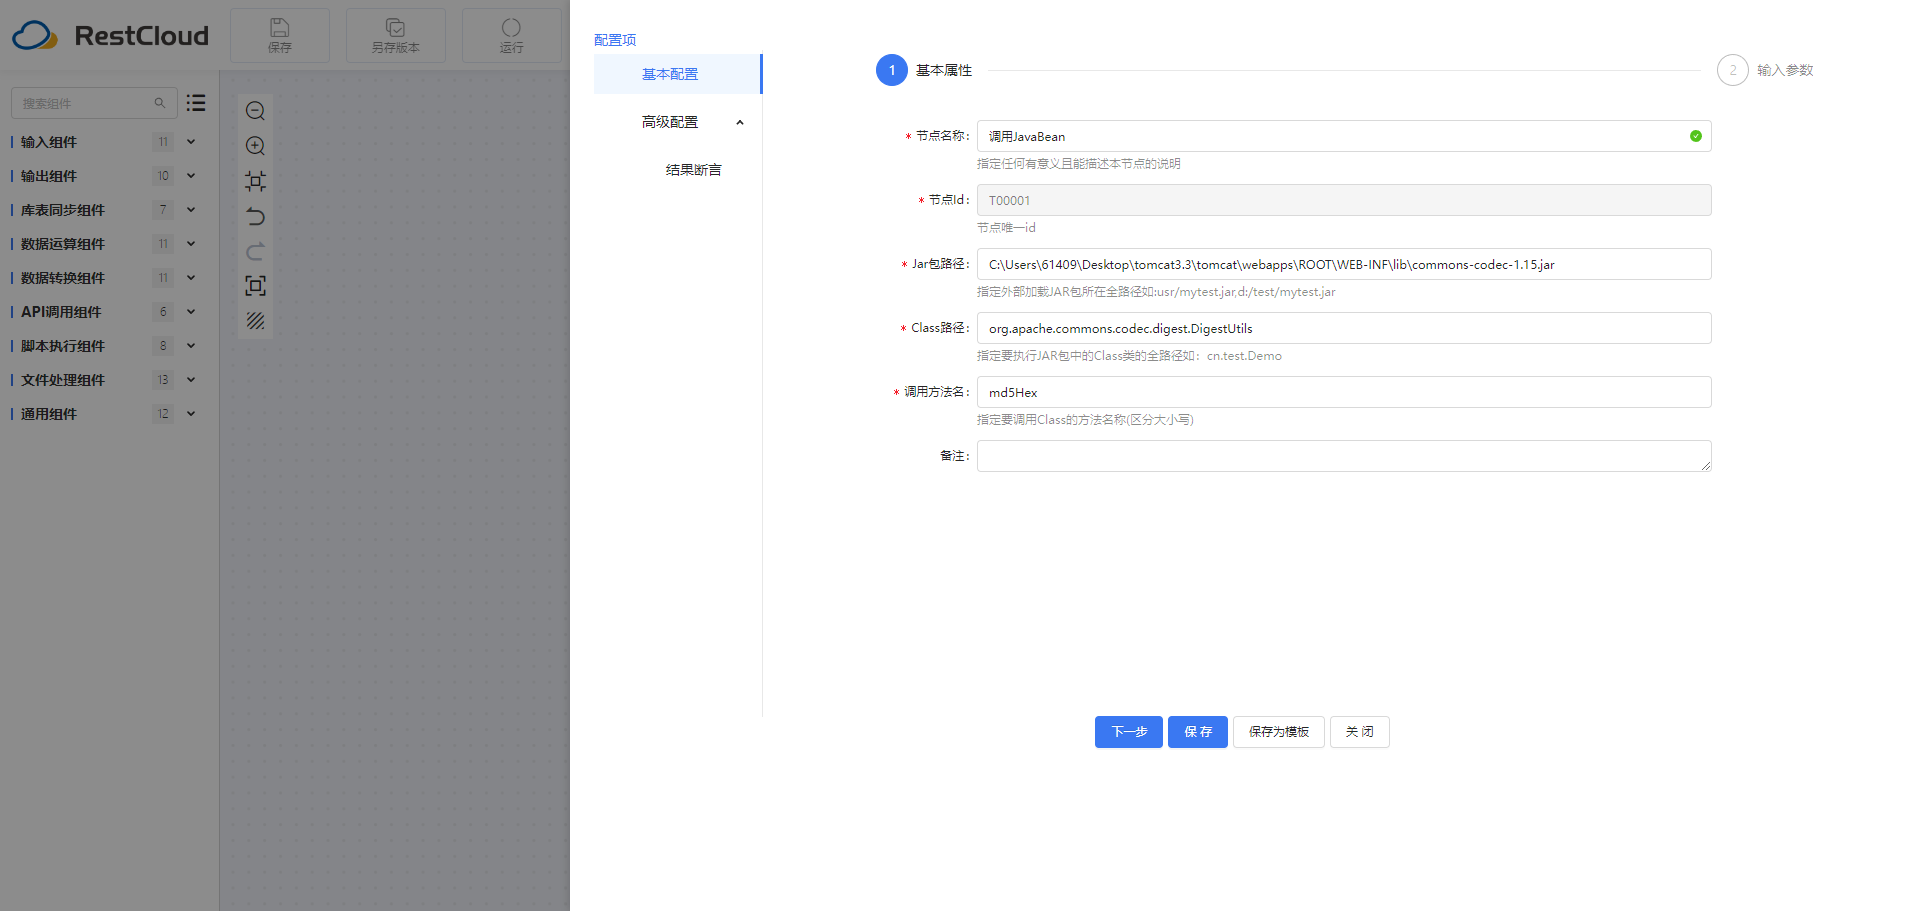Zoom in the canvas
1920x911 pixels.
pyautogui.click(x=255, y=146)
